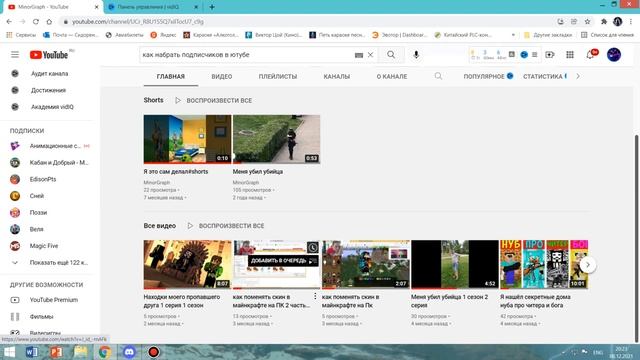640x360 pixels.
Task: Switch to the О КАНАЛЕ tab
Action: click(x=392, y=76)
